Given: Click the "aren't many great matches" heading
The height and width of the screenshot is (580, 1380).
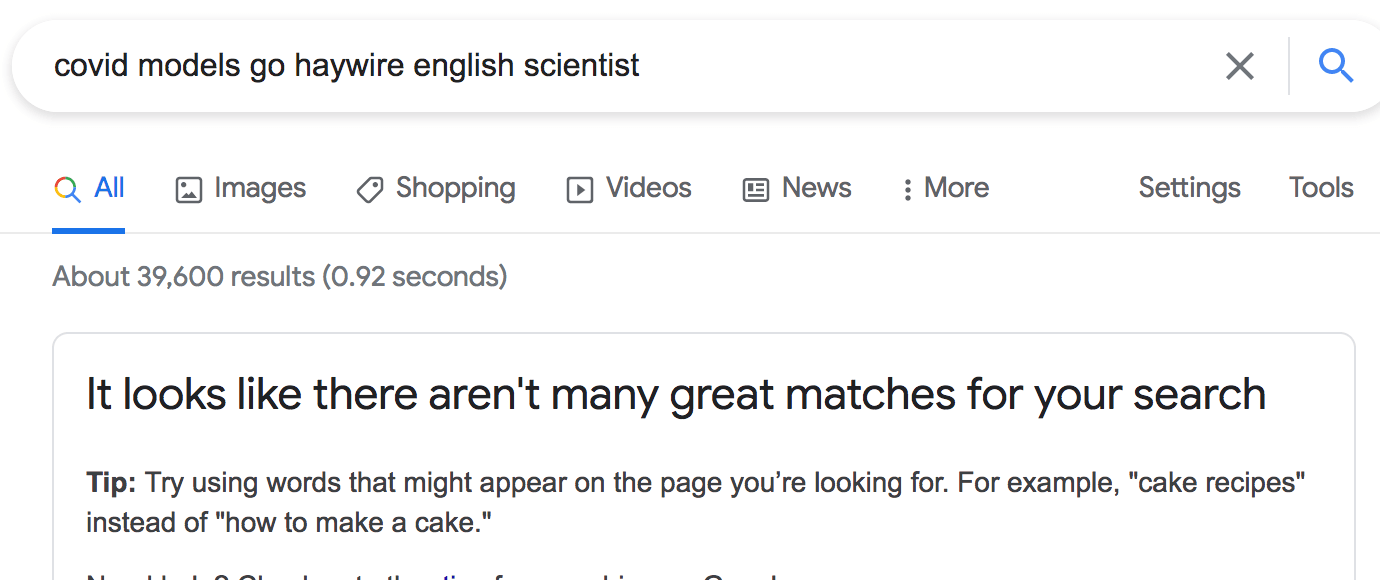Looking at the screenshot, I should pyautogui.click(x=675, y=395).
